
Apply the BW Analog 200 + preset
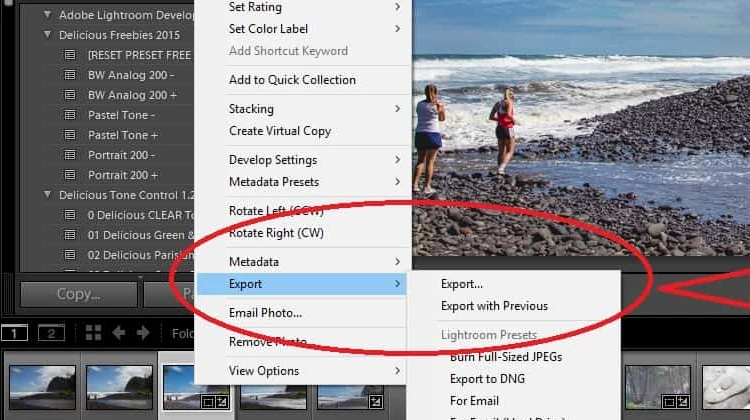132,95
